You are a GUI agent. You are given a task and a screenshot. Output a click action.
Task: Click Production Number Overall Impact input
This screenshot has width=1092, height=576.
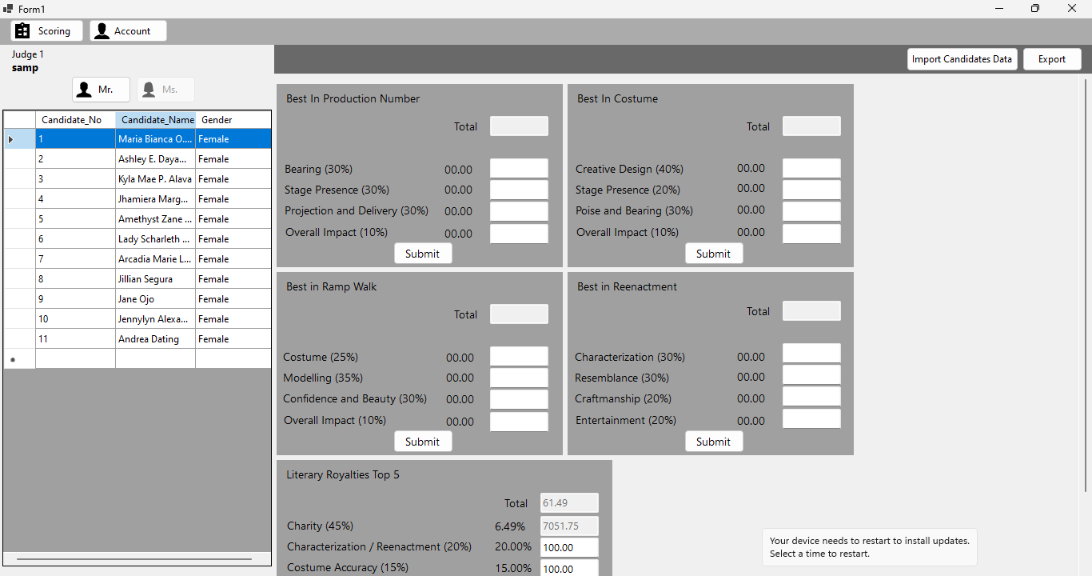(x=519, y=233)
